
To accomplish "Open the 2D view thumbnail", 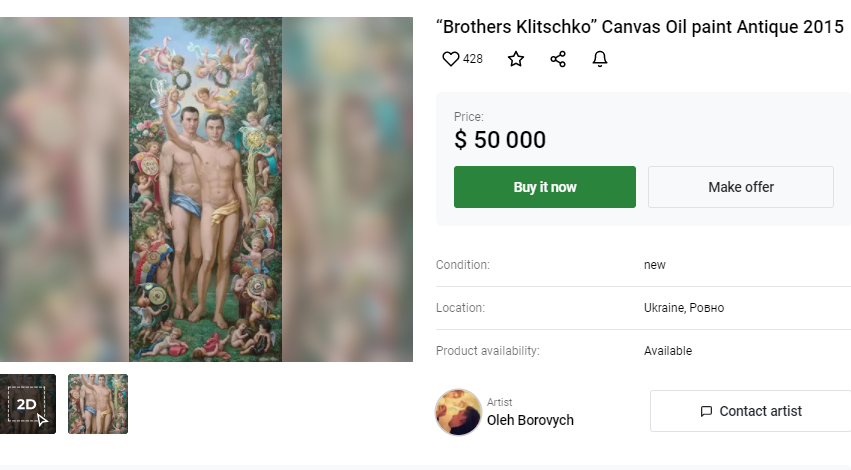I will coord(27,404).
